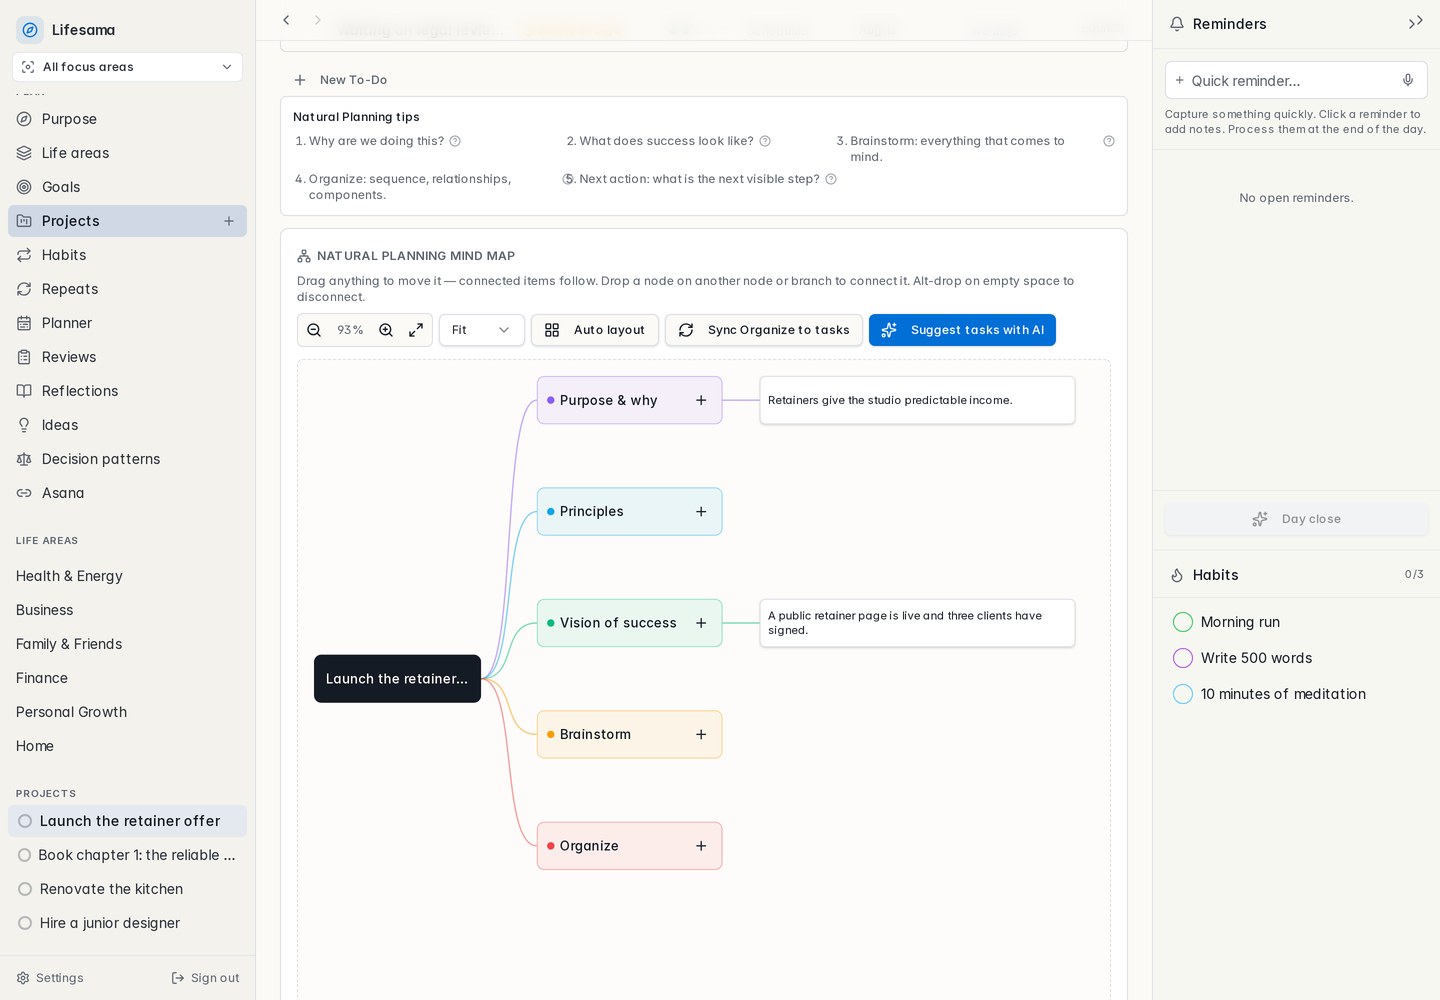Viewport: 1440px width, 1000px height.
Task: Open help for 'Why are we doing this?'
Action: (455, 141)
